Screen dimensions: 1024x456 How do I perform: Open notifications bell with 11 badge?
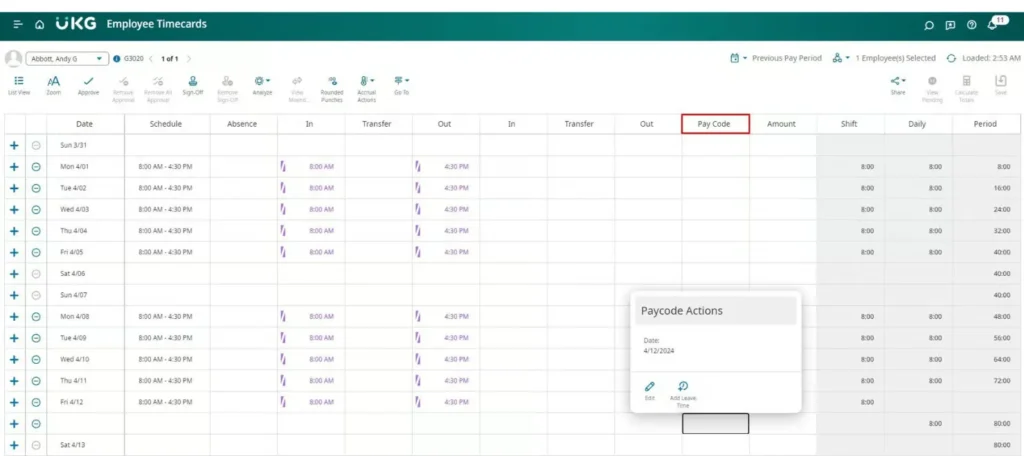coord(993,25)
